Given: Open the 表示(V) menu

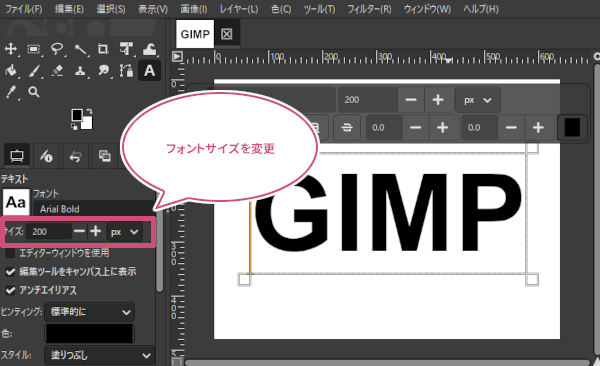Looking at the screenshot, I should point(153,9).
